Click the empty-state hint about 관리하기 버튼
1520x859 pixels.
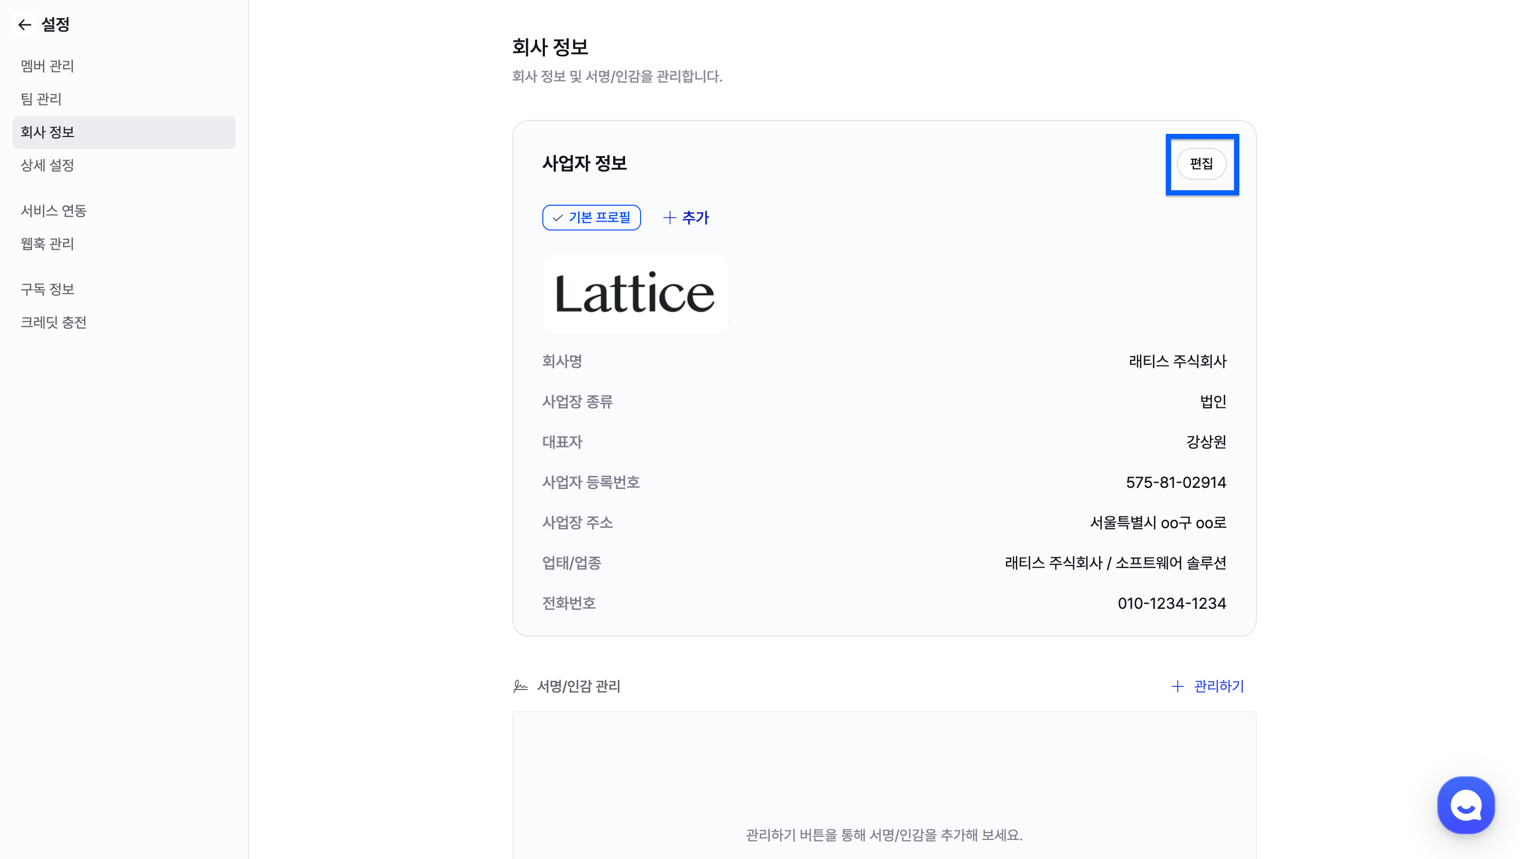click(884, 835)
